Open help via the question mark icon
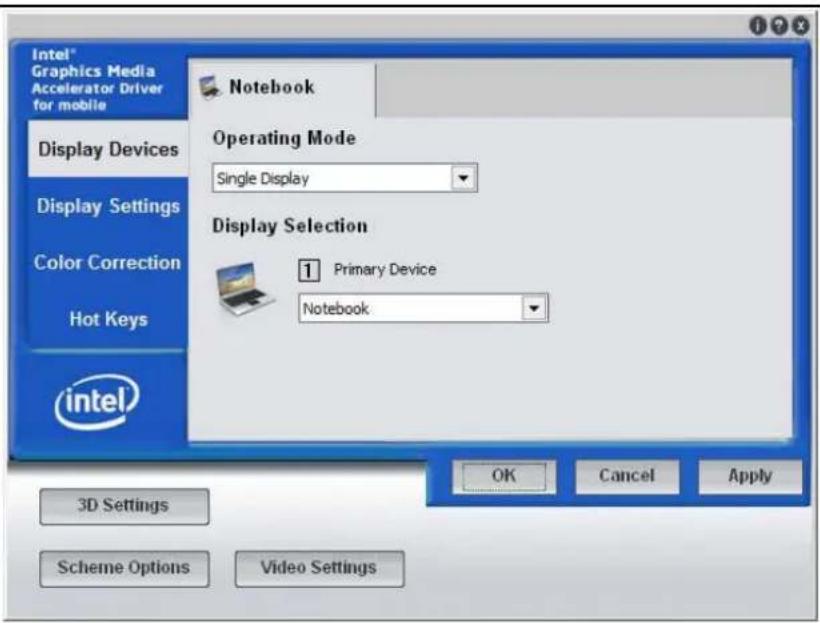This screenshot has width=820, height=623. 779,25
